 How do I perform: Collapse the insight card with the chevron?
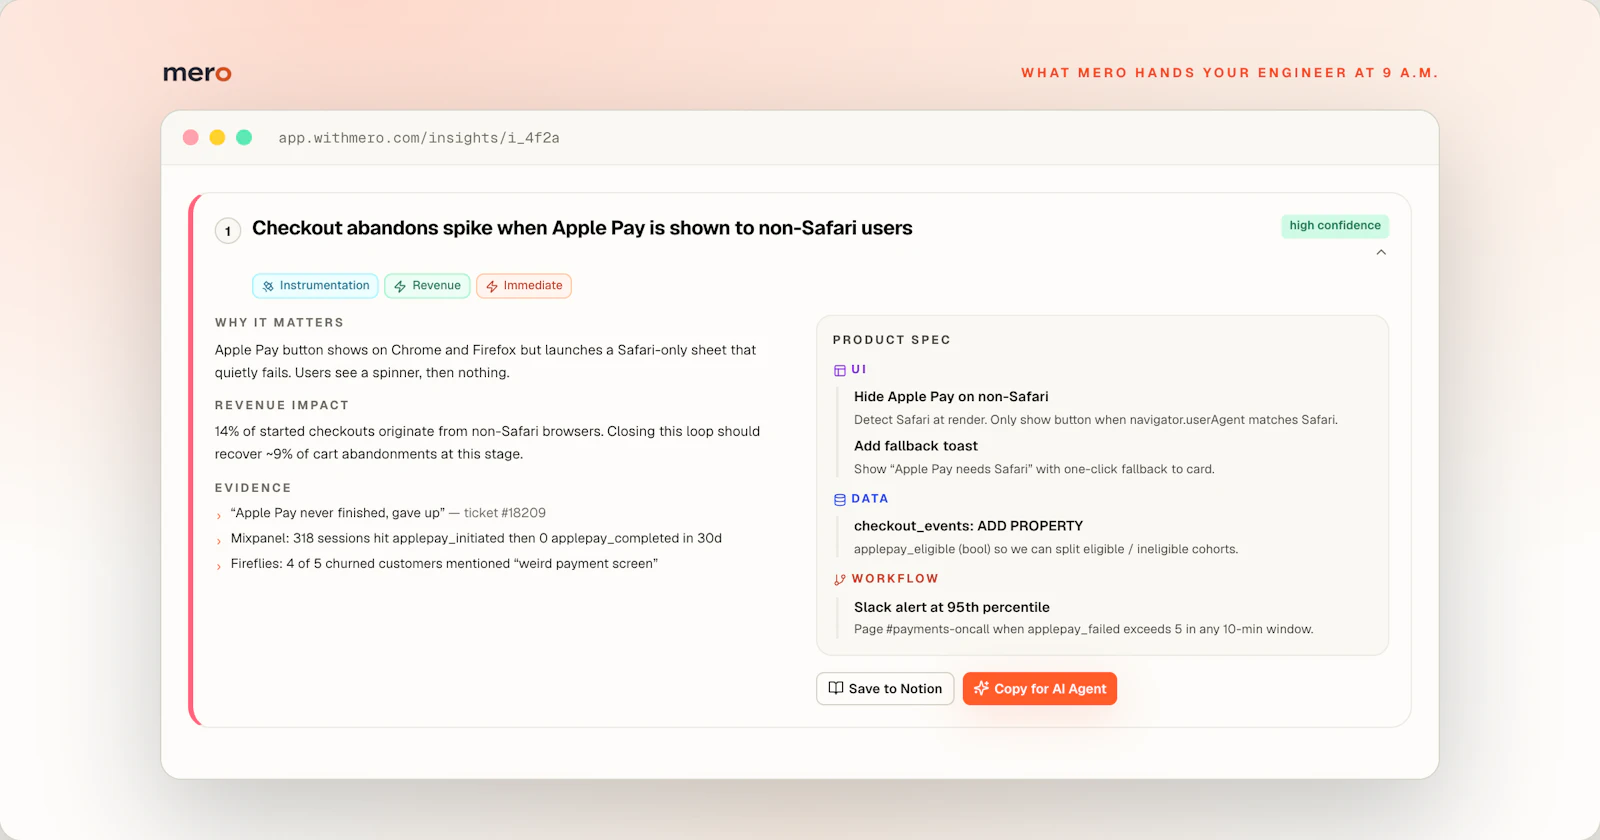[1381, 252]
